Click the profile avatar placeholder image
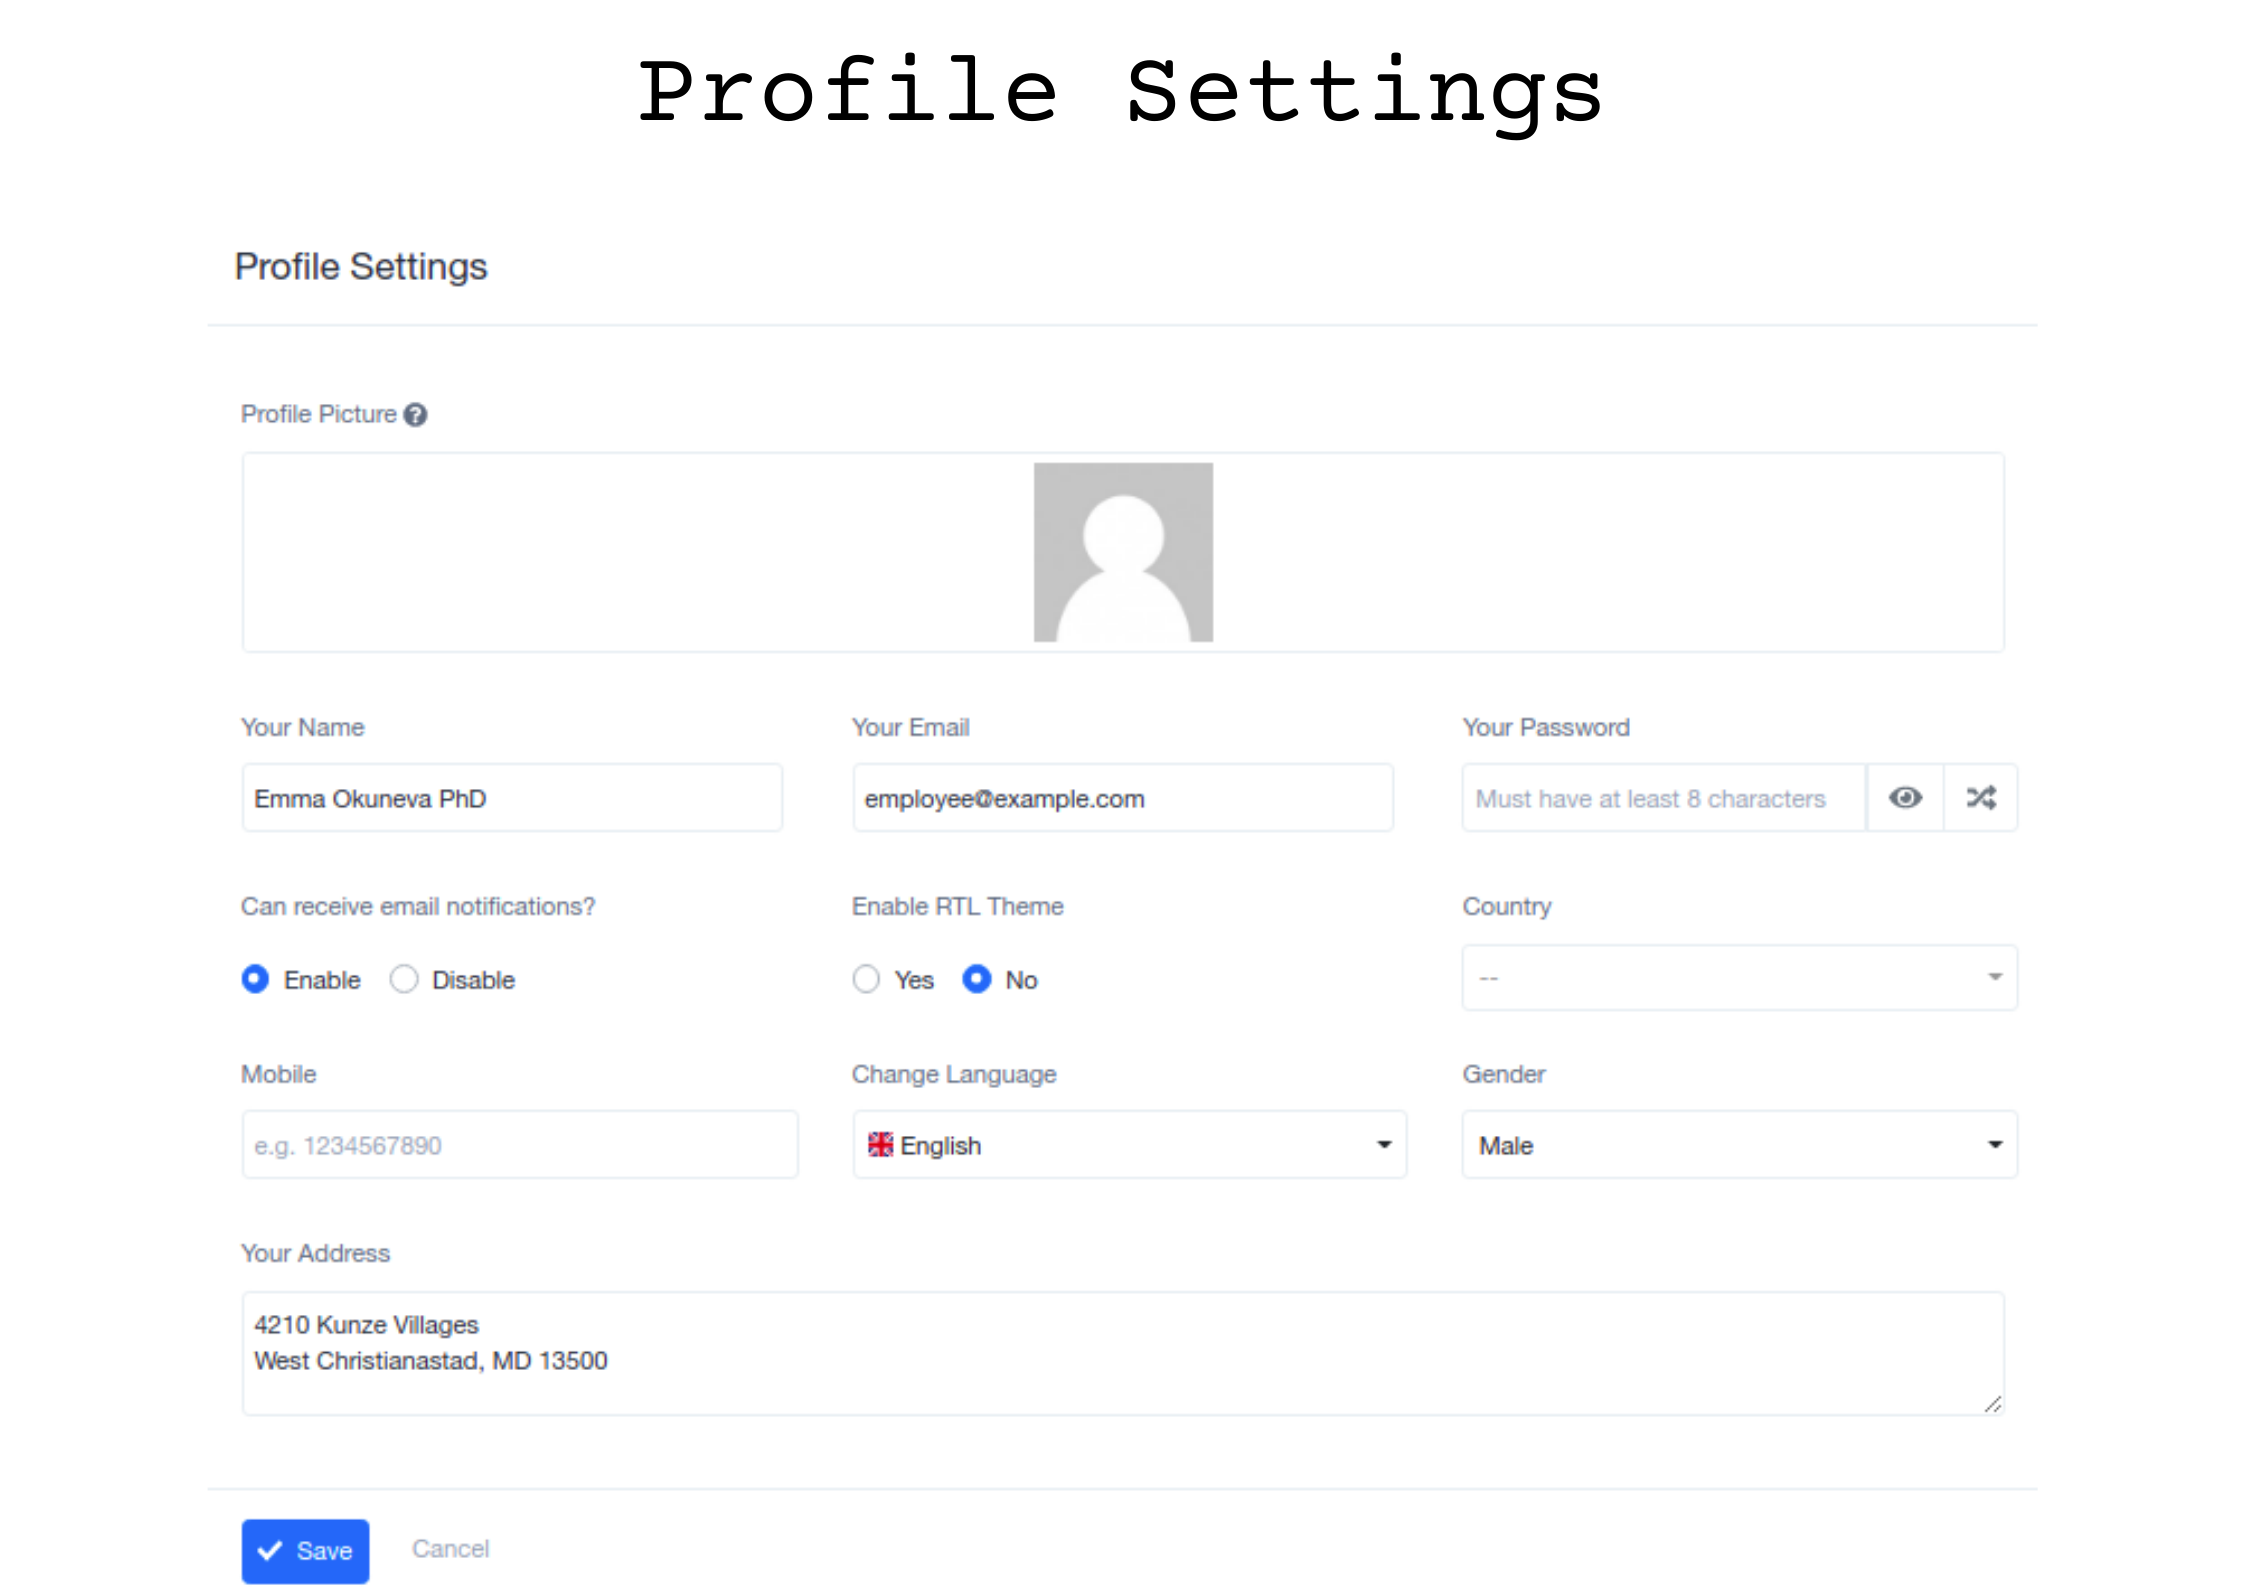 pos(1122,551)
